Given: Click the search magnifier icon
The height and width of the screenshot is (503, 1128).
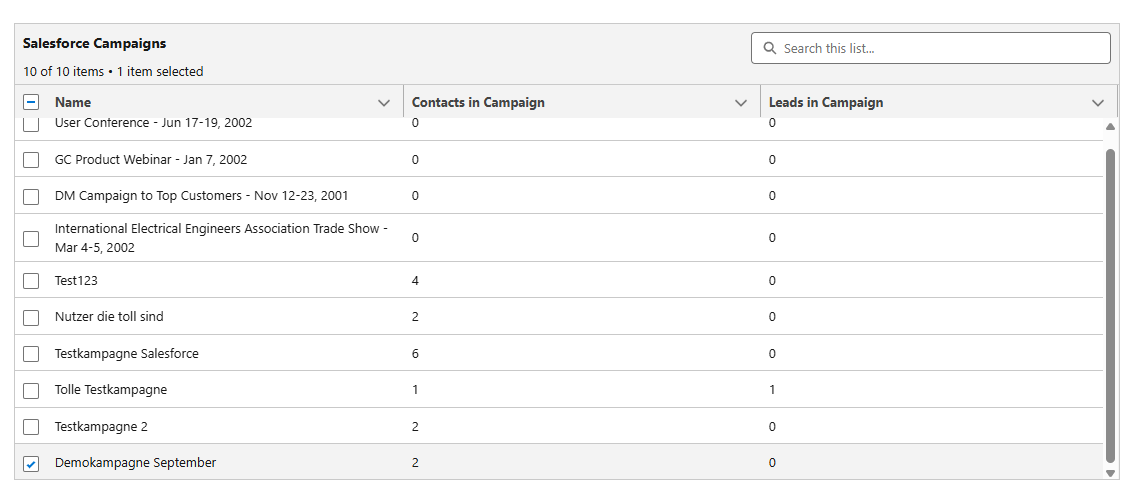Looking at the screenshot, I should (769, 48).
